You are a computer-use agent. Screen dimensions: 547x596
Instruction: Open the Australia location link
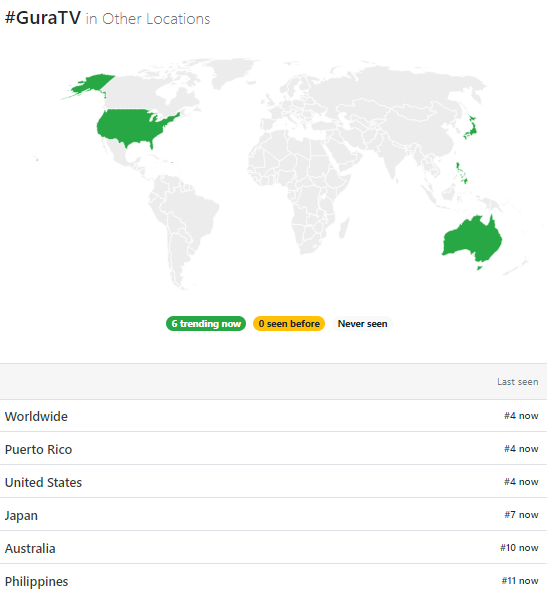pos(30,548)
